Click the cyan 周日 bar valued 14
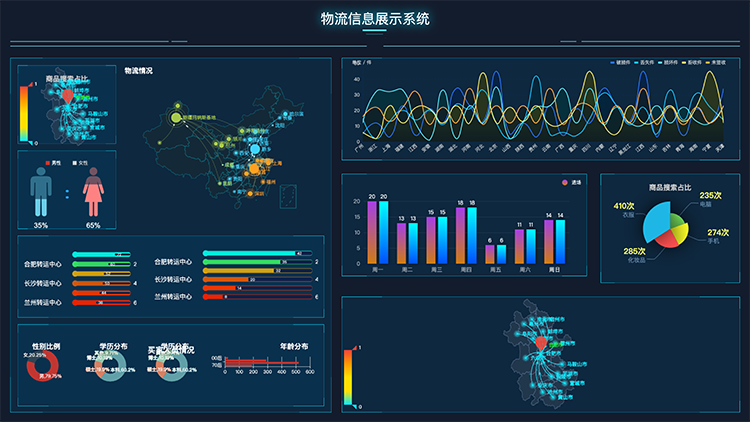Viewport: 750px width, 422px height. tap(561, 242)
